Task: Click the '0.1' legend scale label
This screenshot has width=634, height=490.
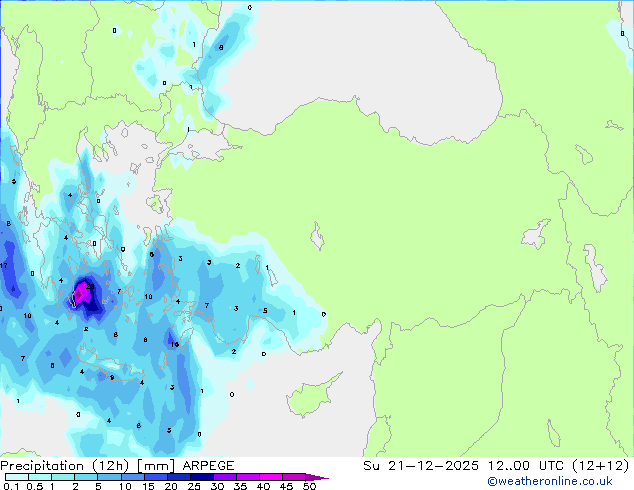Action: (11, 486)
